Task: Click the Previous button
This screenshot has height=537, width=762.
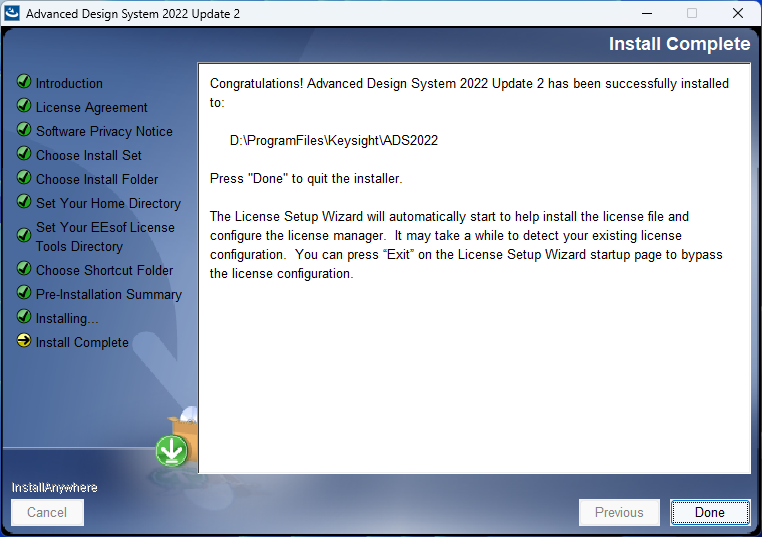Action: (x=619, y=512)
